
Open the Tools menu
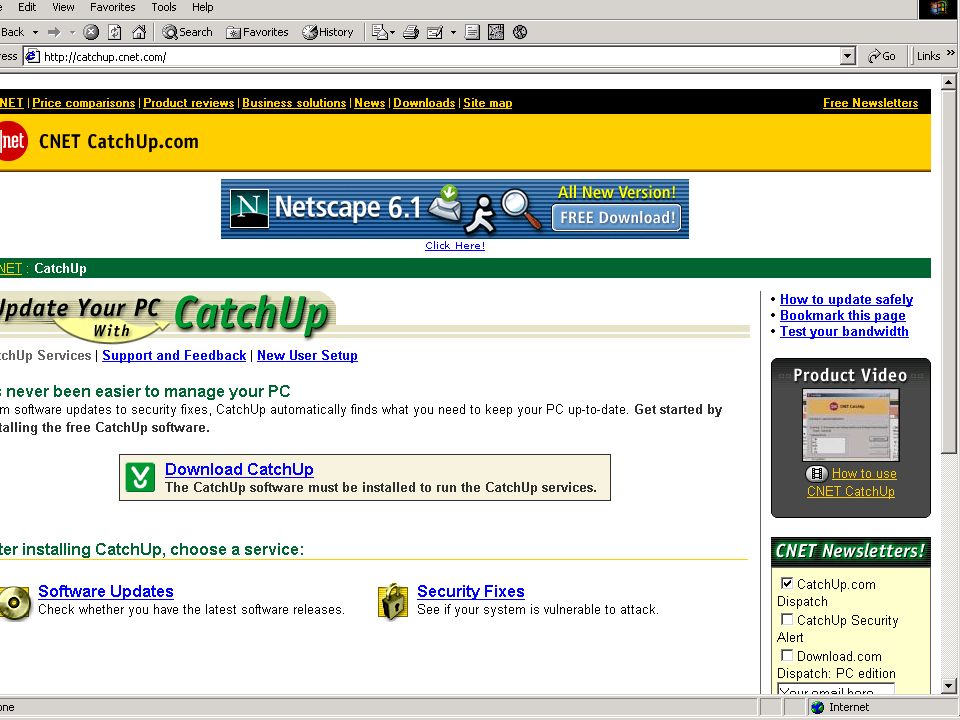click(x=163, y=7)
